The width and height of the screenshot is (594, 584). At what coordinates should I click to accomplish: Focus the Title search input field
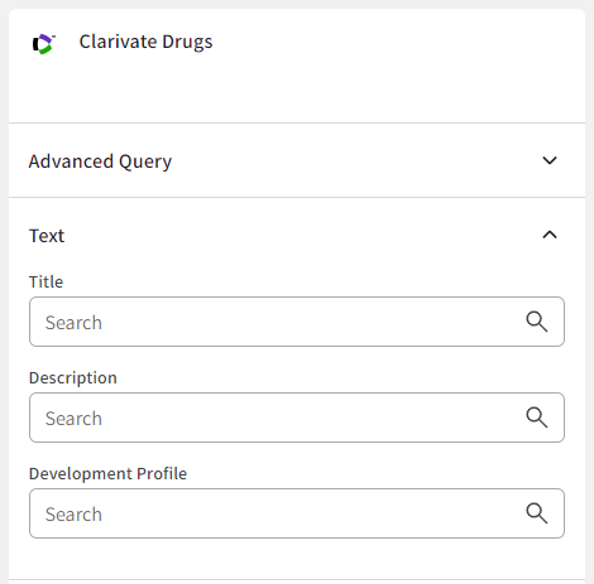297,322
